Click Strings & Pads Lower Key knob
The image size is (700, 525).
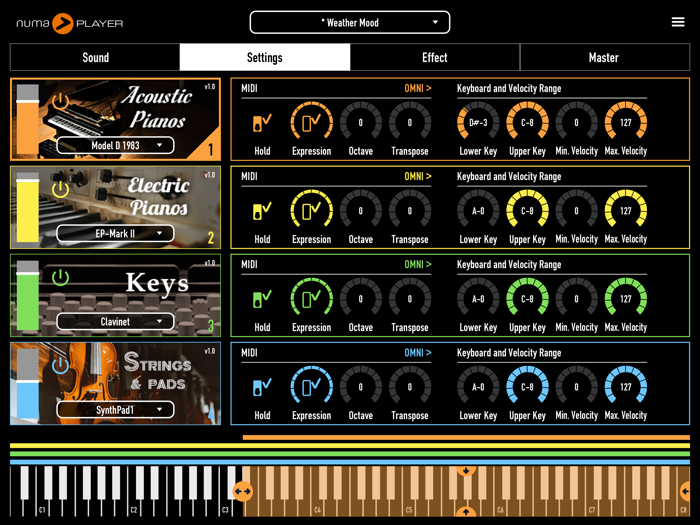pos(478,387)
